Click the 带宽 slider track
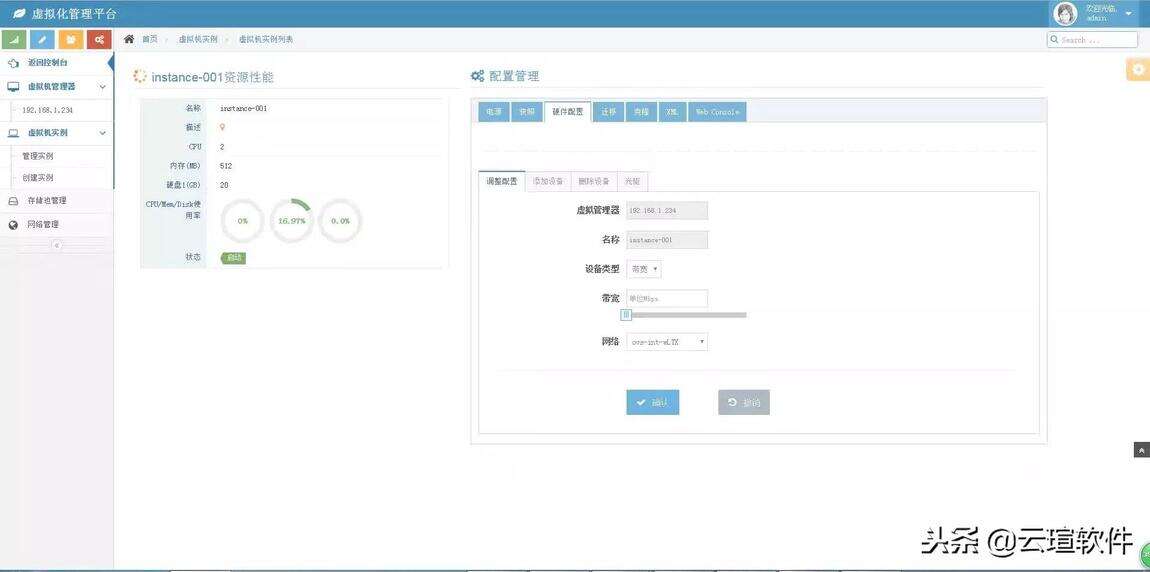Image resolution: width=1150 pixels, height=572 pixels. point(686,315)
